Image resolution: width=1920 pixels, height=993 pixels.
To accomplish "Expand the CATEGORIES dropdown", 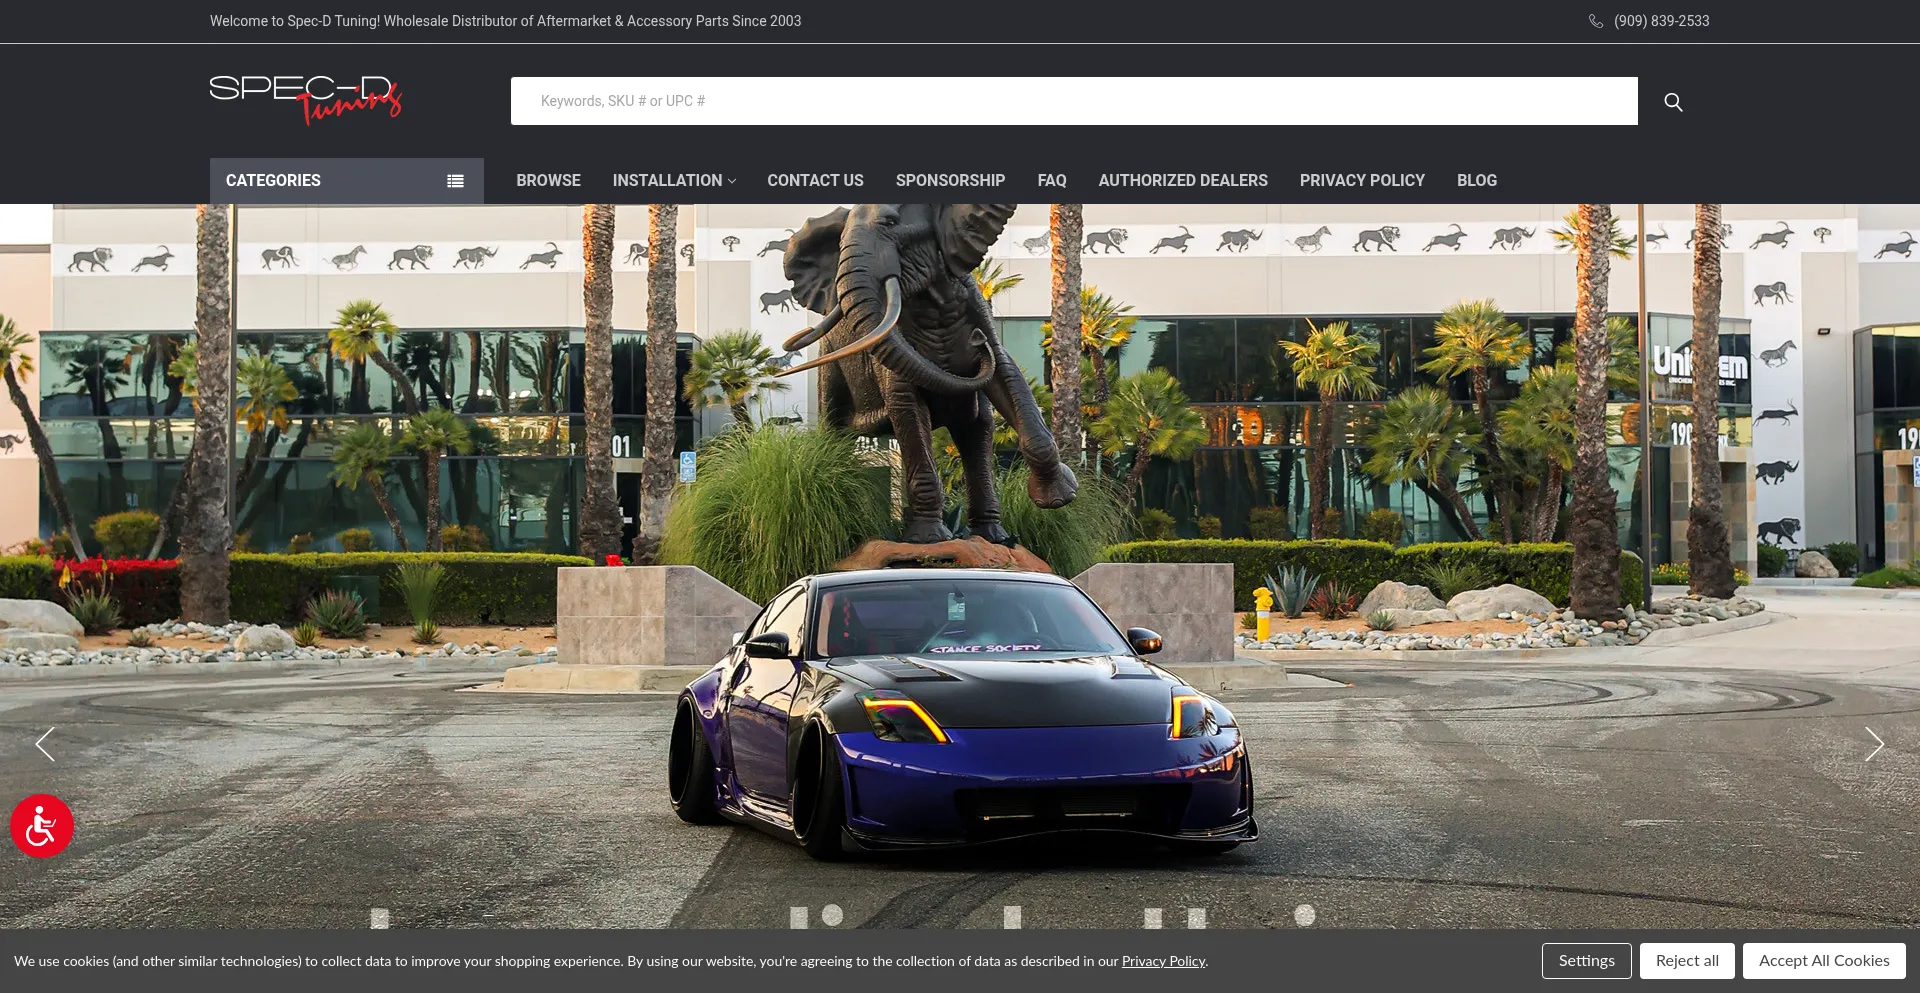I will tap(347, 181).
